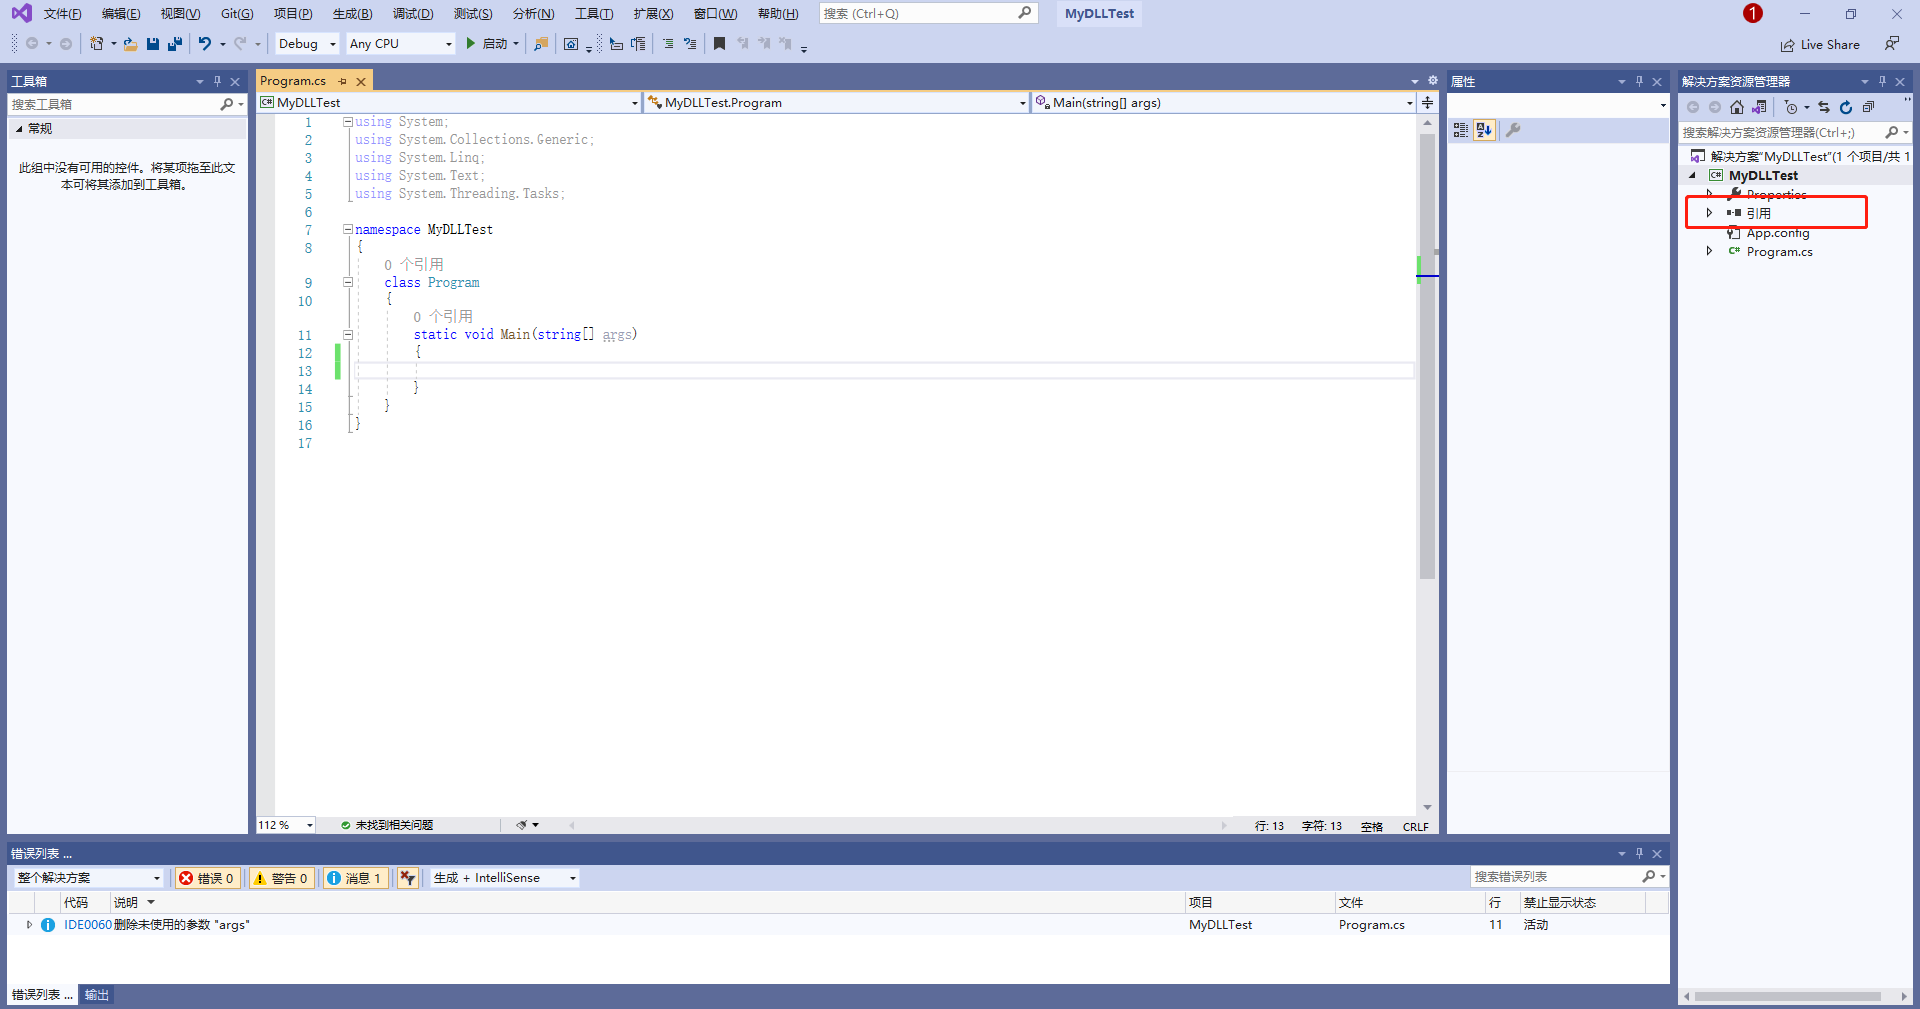Toggle auto-hide pin on Solution Explorer
The height and width of the screenshot is (1009, 1920).
(1882, 81)
